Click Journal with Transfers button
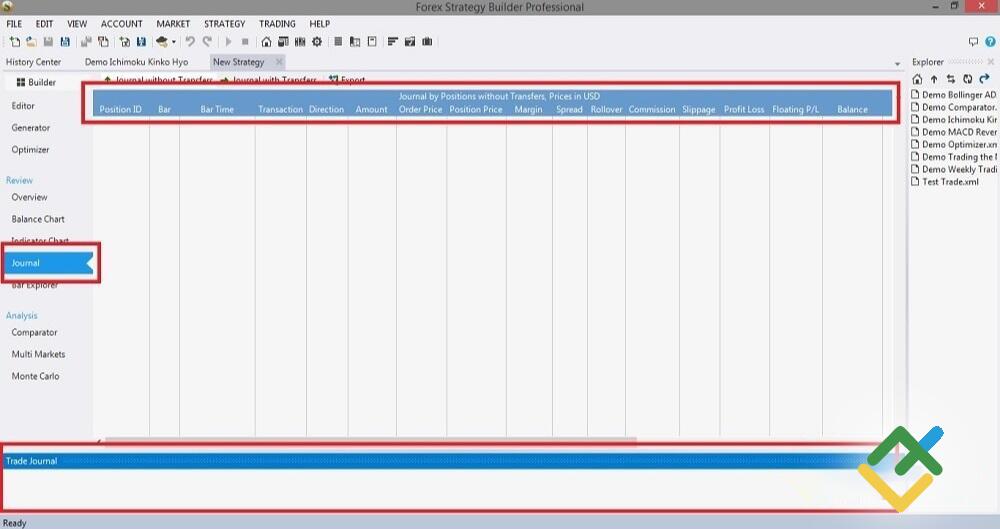 point(268,80)
